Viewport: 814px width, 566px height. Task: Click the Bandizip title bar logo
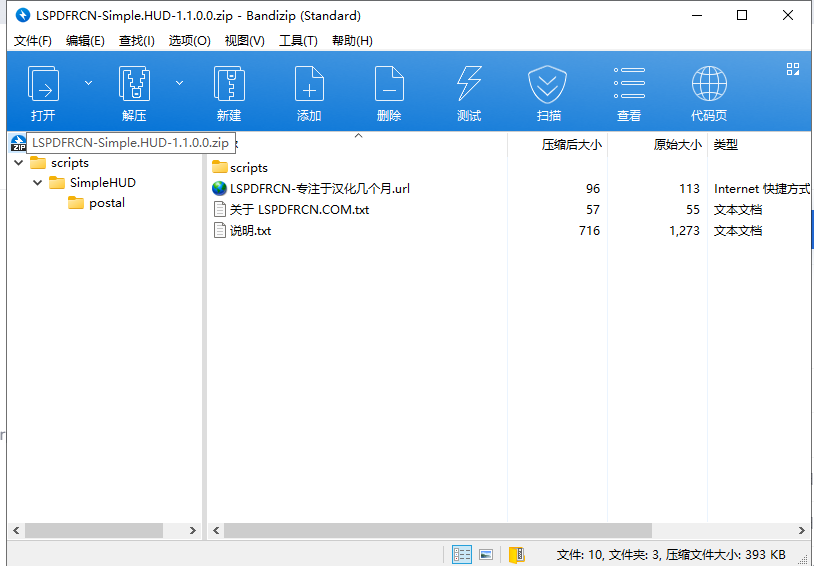(23, 15)
